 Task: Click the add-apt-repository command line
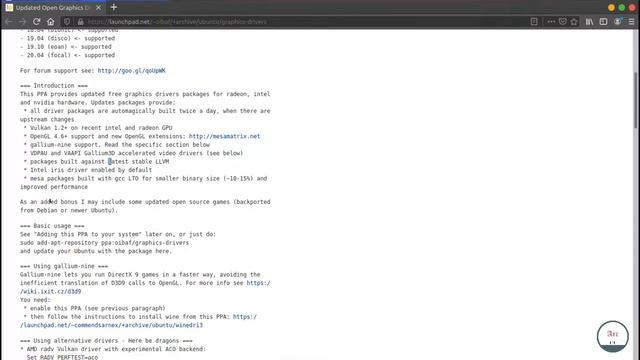coord(104,242)
